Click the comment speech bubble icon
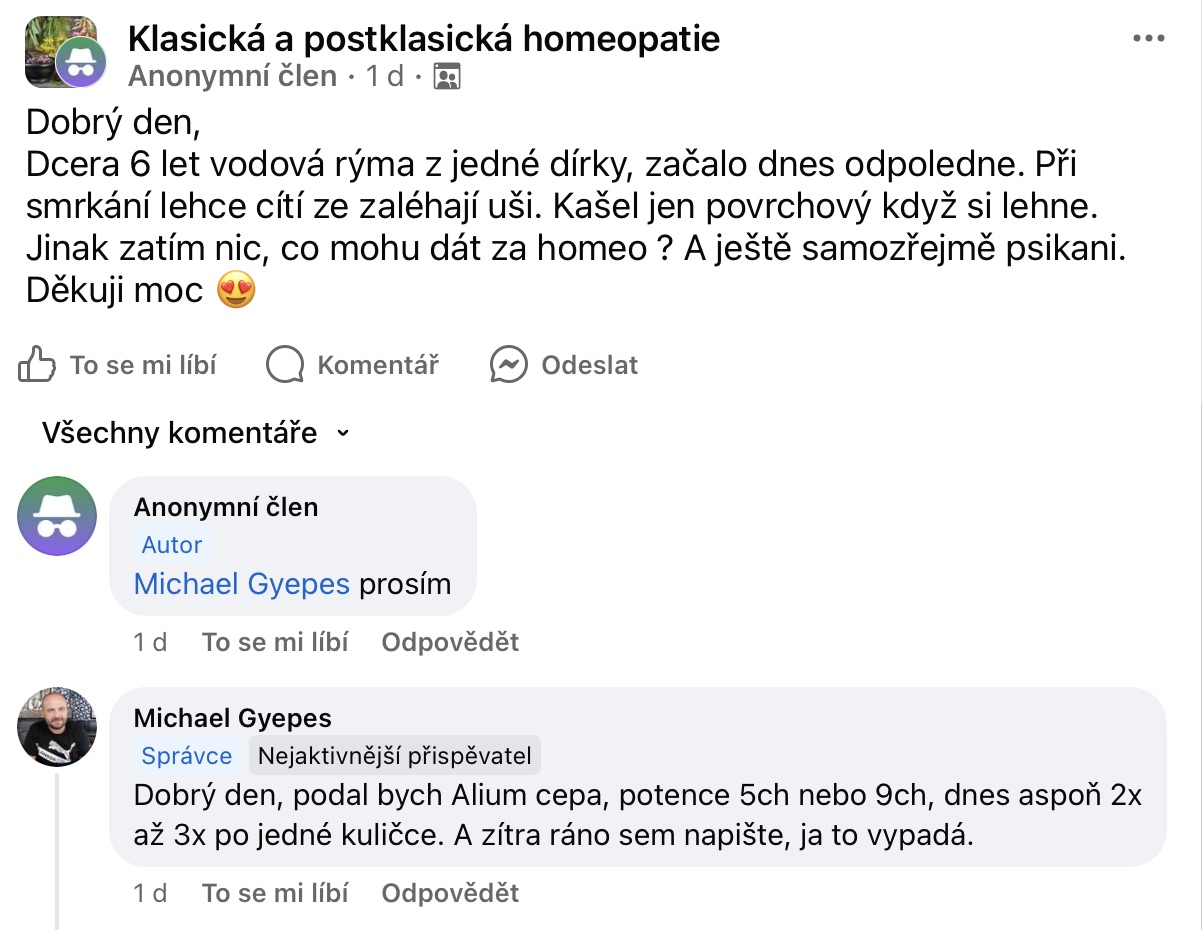 pyautogui.click(x=285, y=366)
